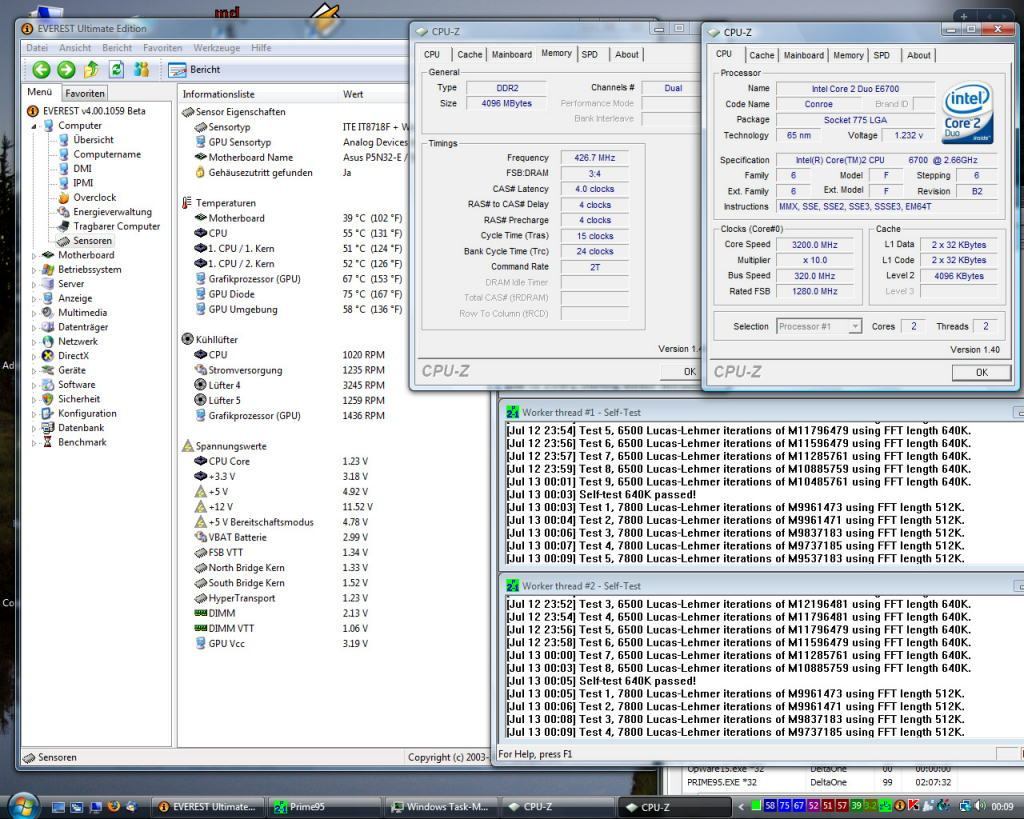Open the Cache tab in CPU-Z processor window
Image resolution: width=1024 pixels, height=819 pixels.
click(761, 56)
